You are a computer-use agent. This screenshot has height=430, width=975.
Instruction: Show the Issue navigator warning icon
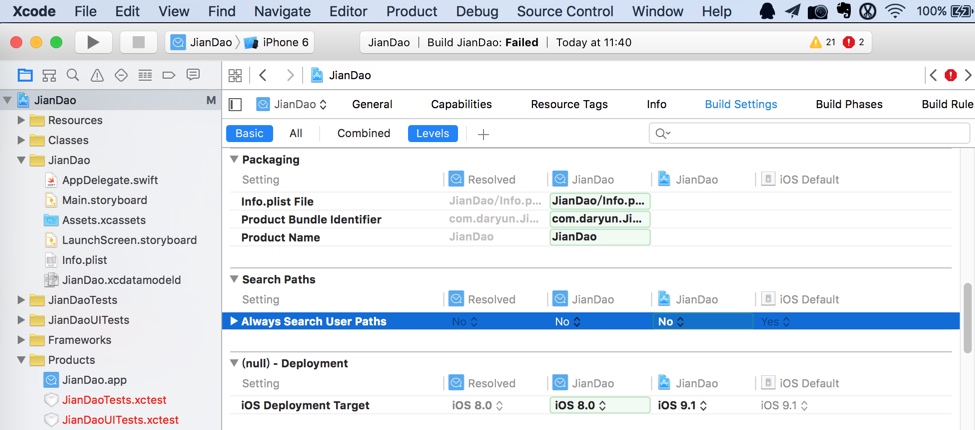click(97, 75)
